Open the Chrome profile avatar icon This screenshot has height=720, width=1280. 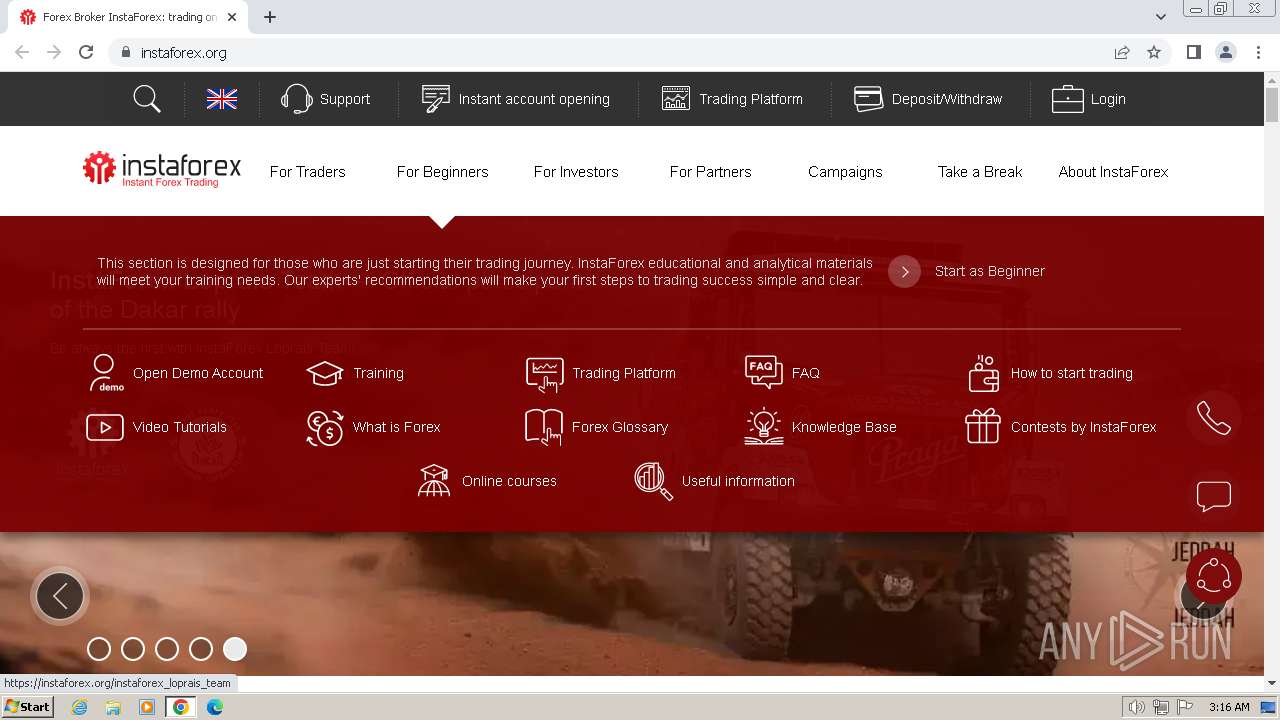[x=1226, y=52]
